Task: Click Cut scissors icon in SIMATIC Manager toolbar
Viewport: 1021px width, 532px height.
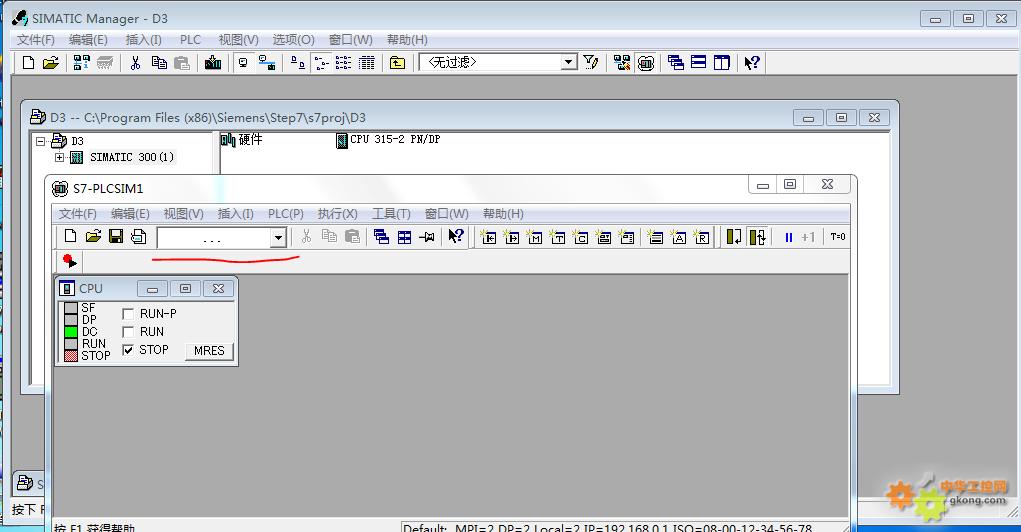Action: tap(135, 63)
